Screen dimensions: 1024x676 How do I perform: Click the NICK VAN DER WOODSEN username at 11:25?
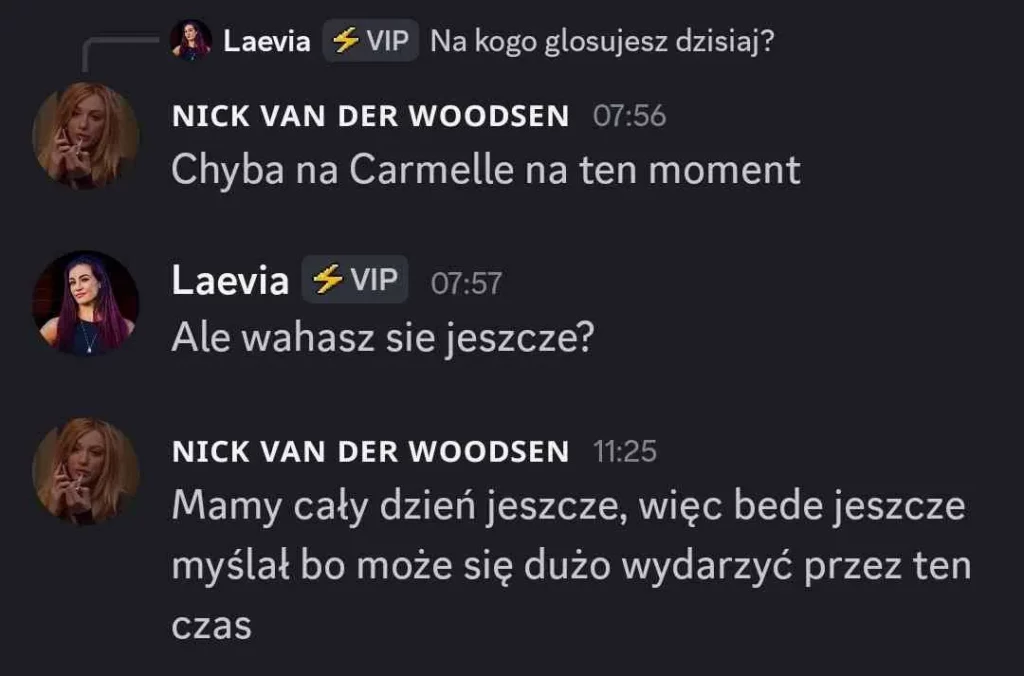click(x=370, y=452)
